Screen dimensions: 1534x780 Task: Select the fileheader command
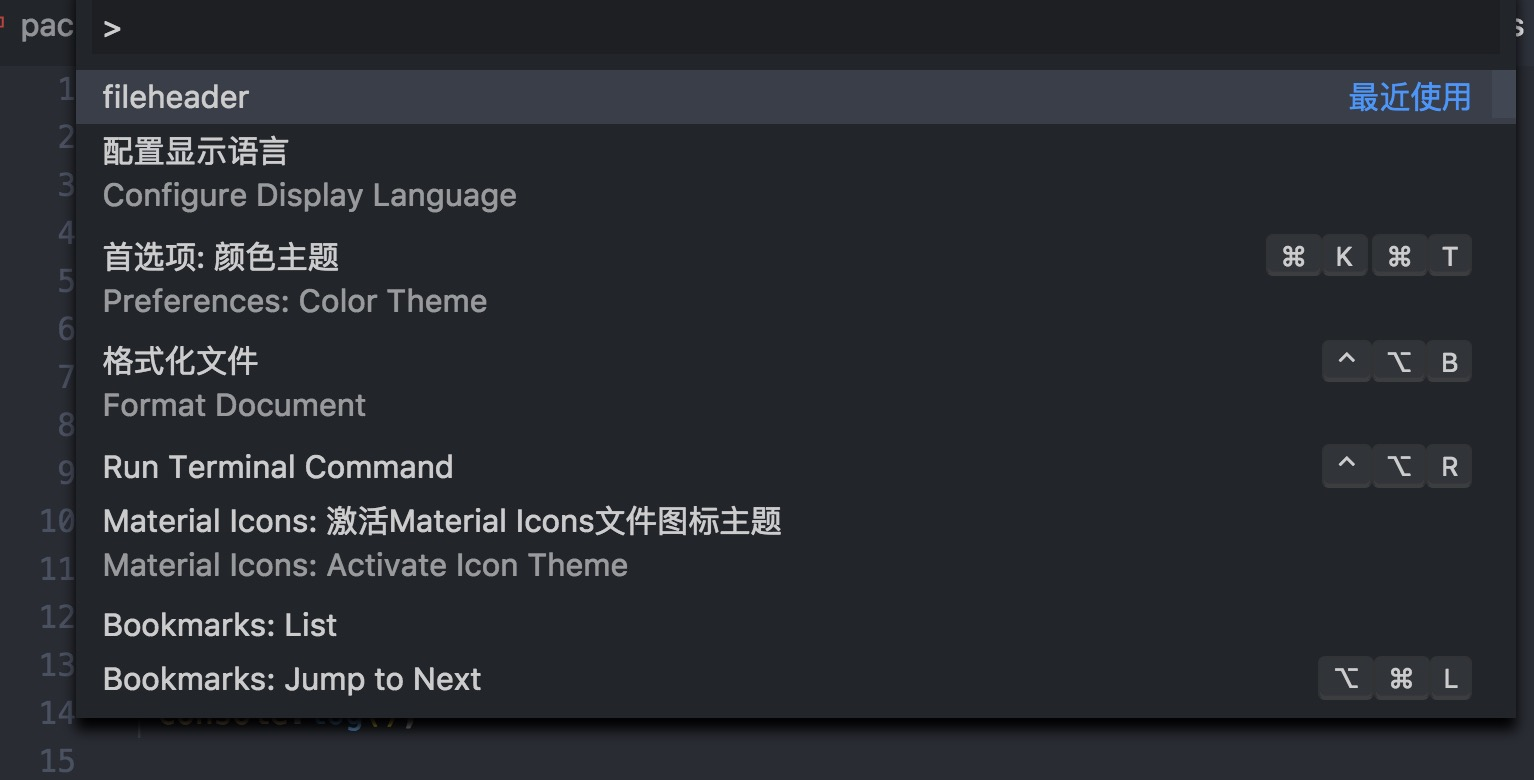tap(795, 97)
